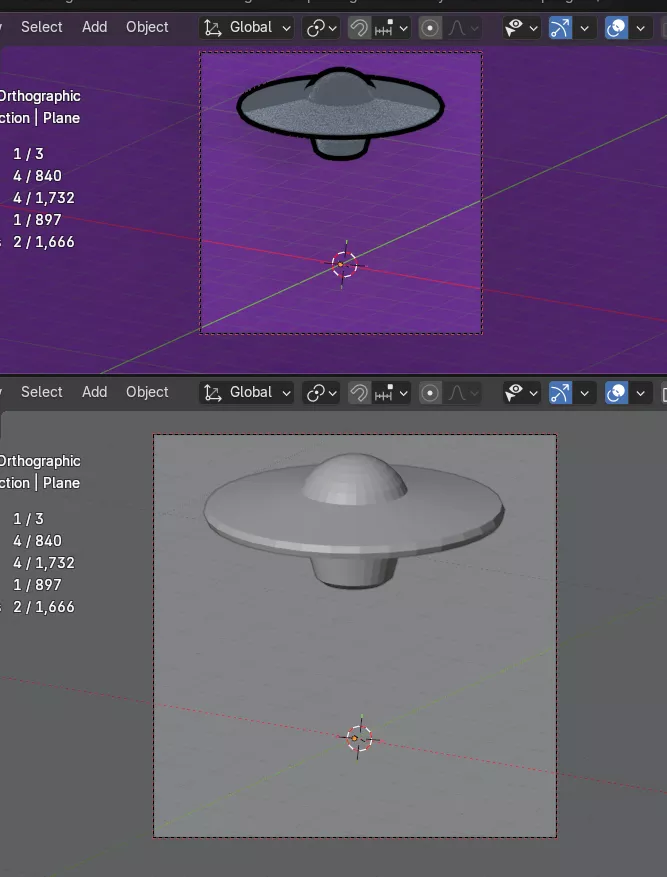Toggle Show Overlays button in top viewport
Image resolution: width=667 pixels, height=877 pixels.
coord(616,28)
